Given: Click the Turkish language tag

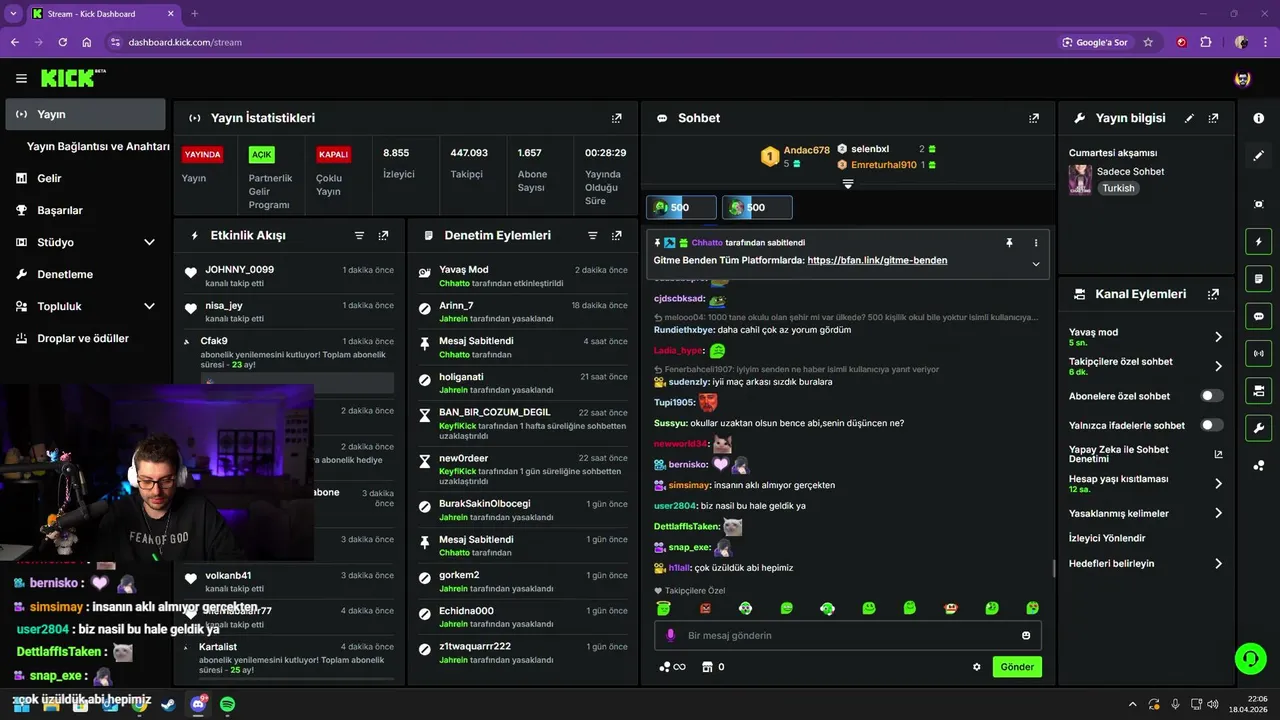Looking at the screenshot, I should (x=1118, y=188).
